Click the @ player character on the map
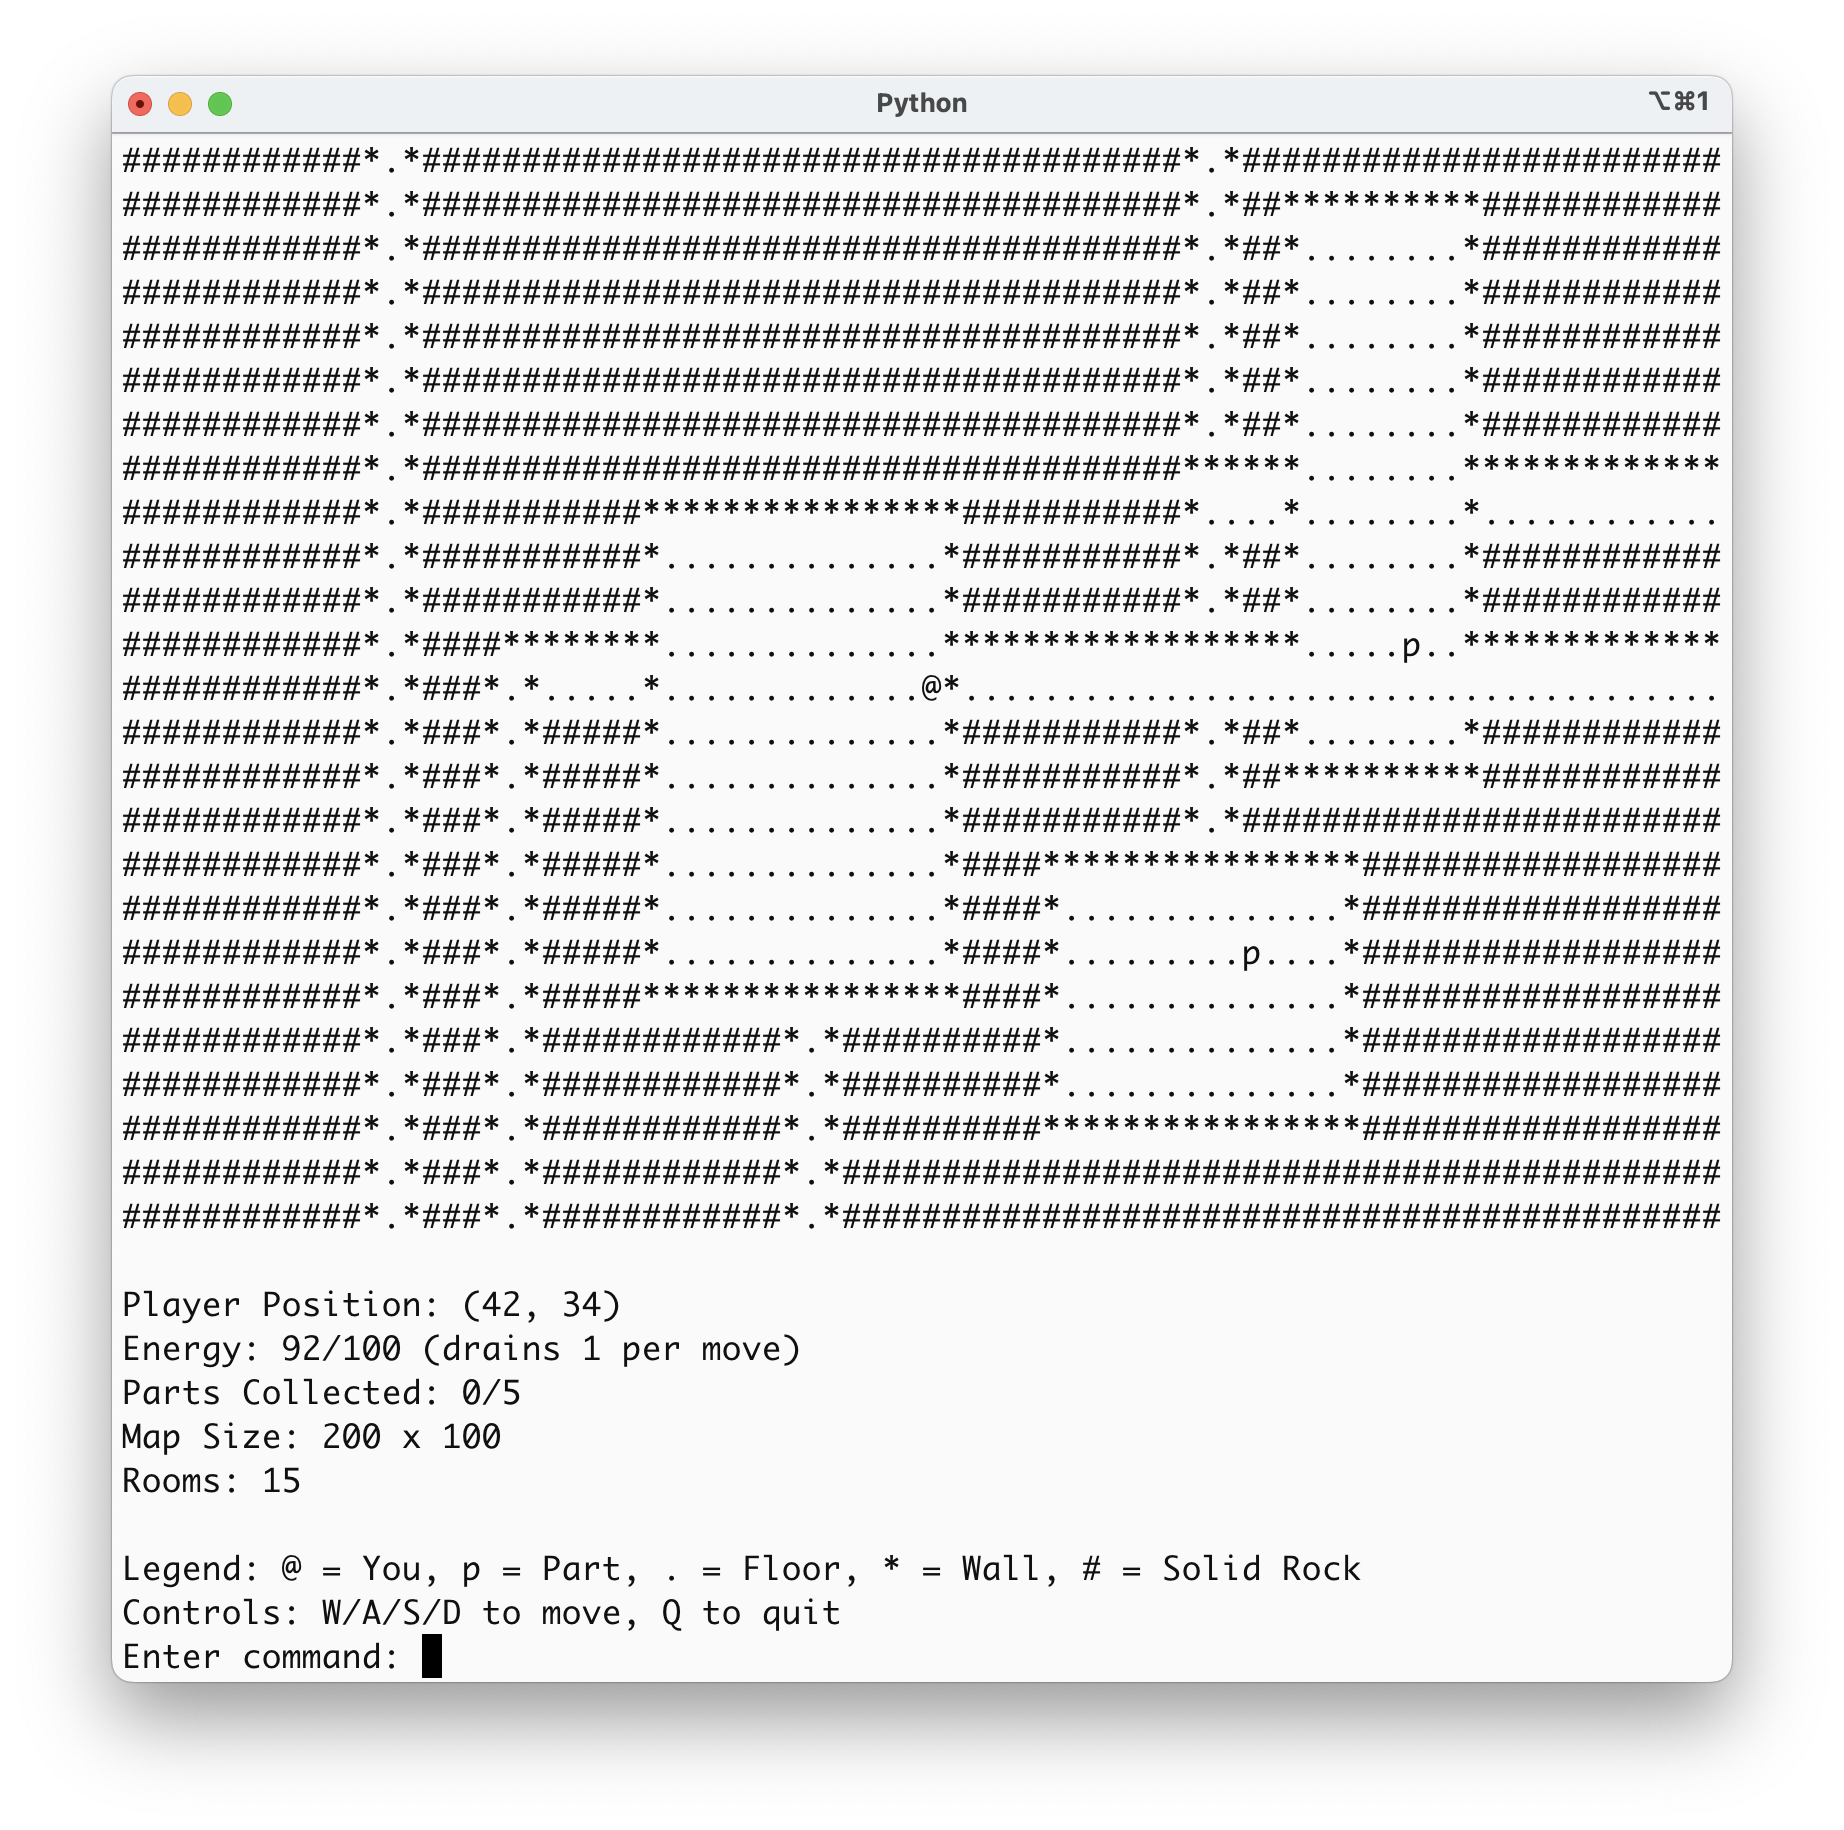The width and height of the screenshot is (1844, 1830). coord(931,687)
